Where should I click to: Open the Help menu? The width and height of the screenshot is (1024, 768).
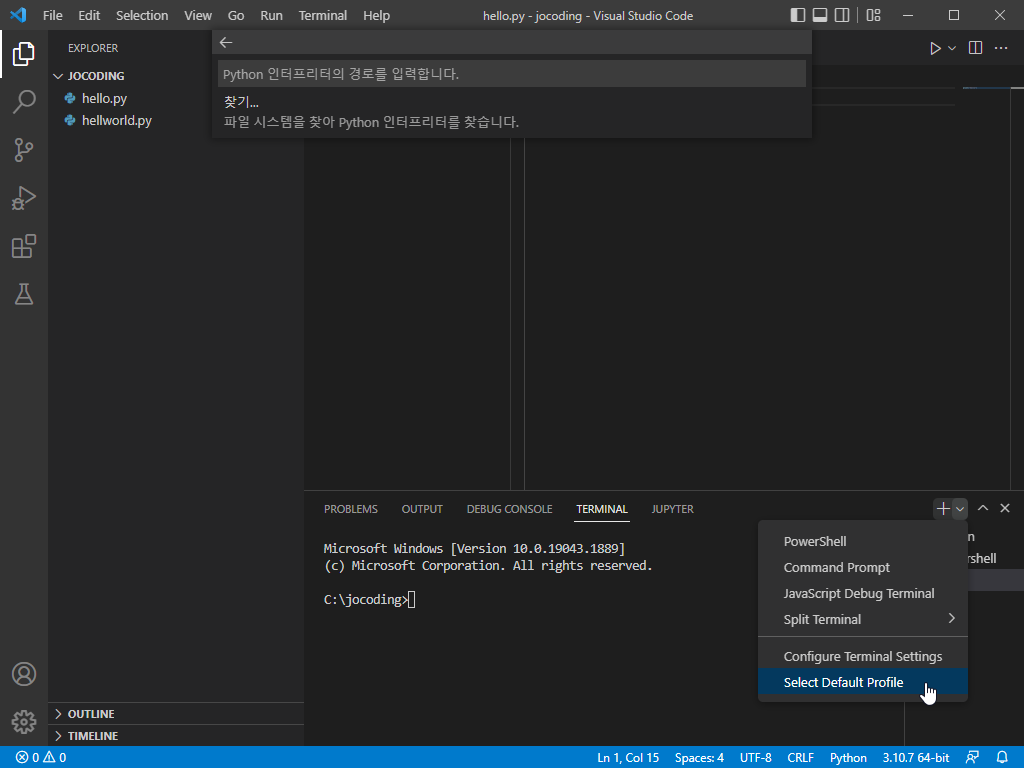tap(376, 15)
